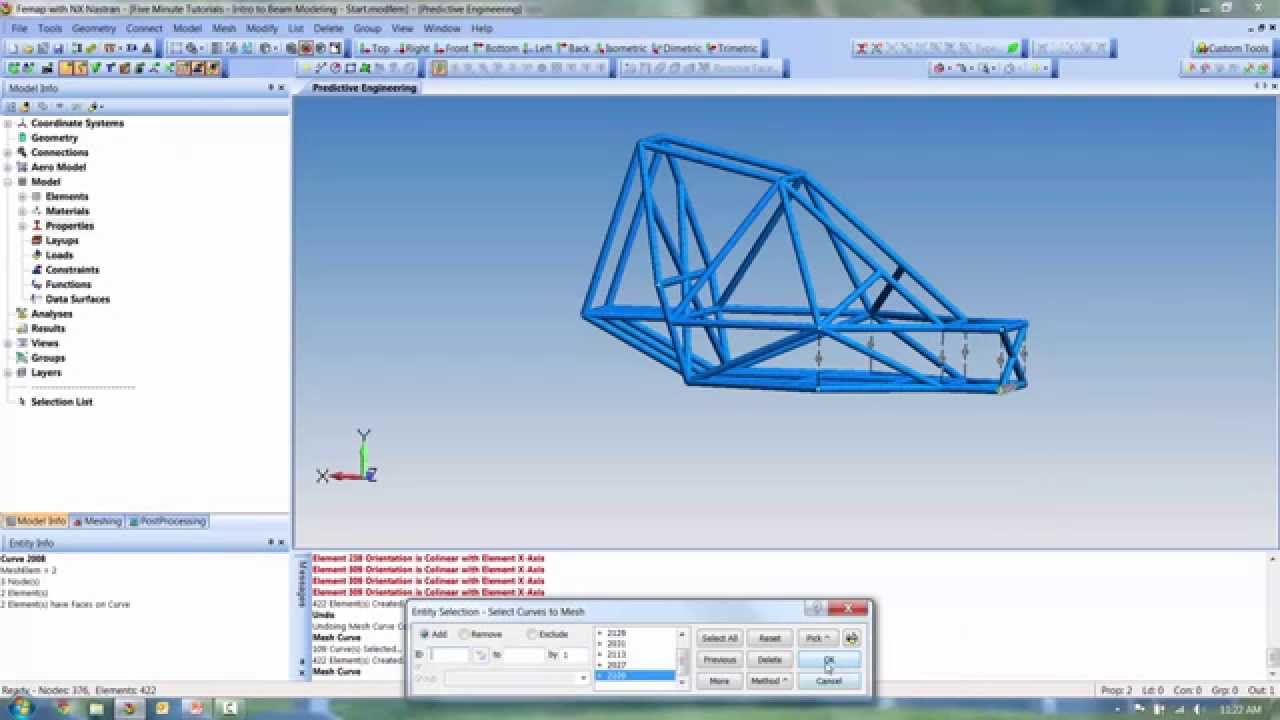
Task: Click the Functions node icon
Action: [37, 284]
